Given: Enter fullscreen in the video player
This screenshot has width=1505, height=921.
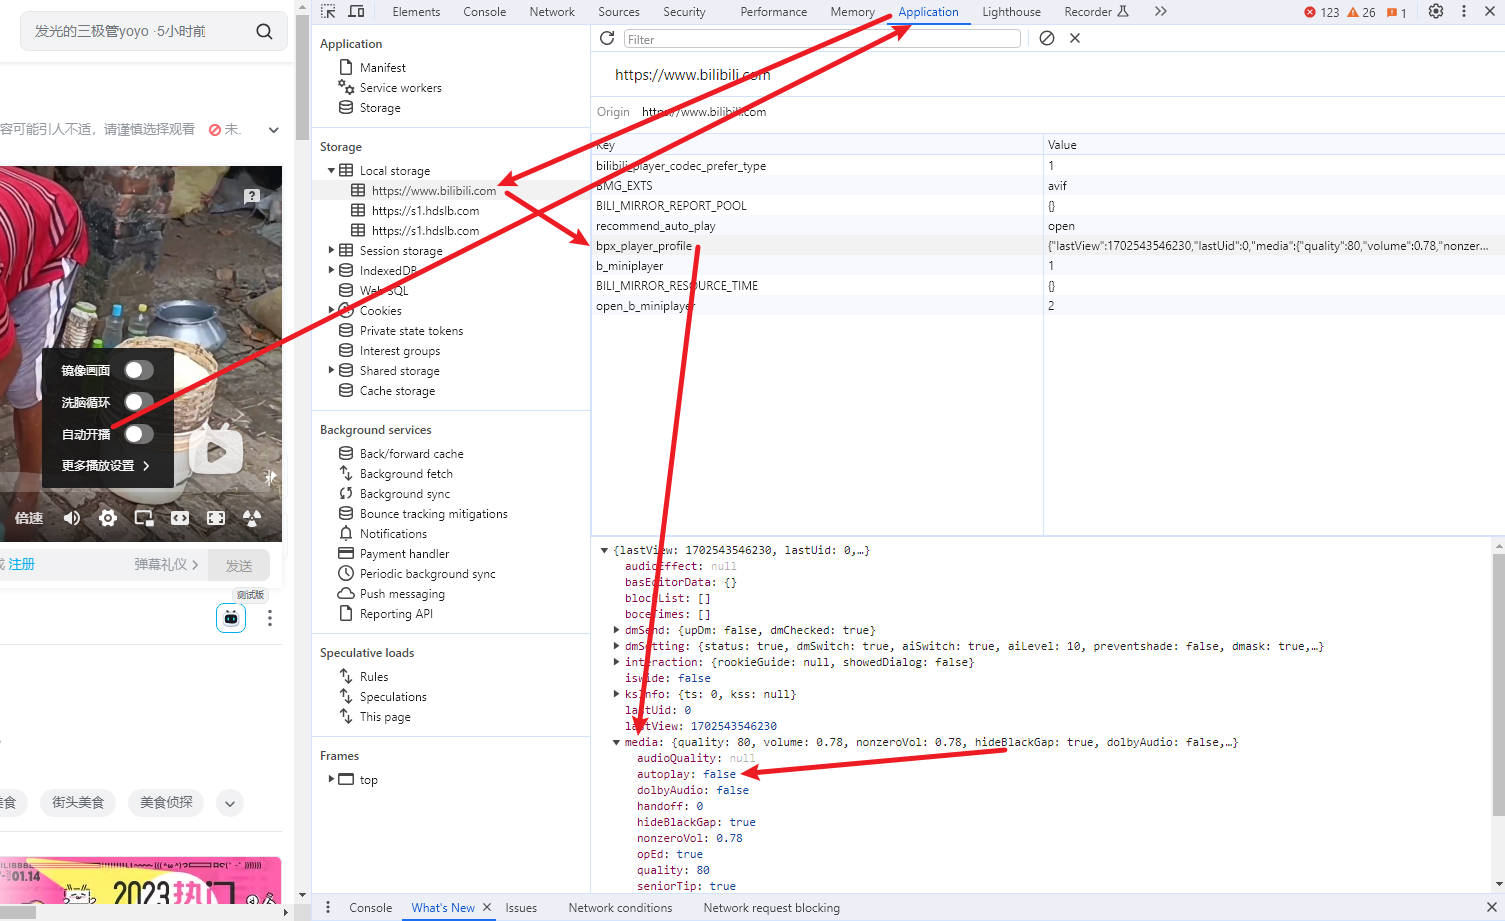Looking at the screenshot, I should click(216, 518).
